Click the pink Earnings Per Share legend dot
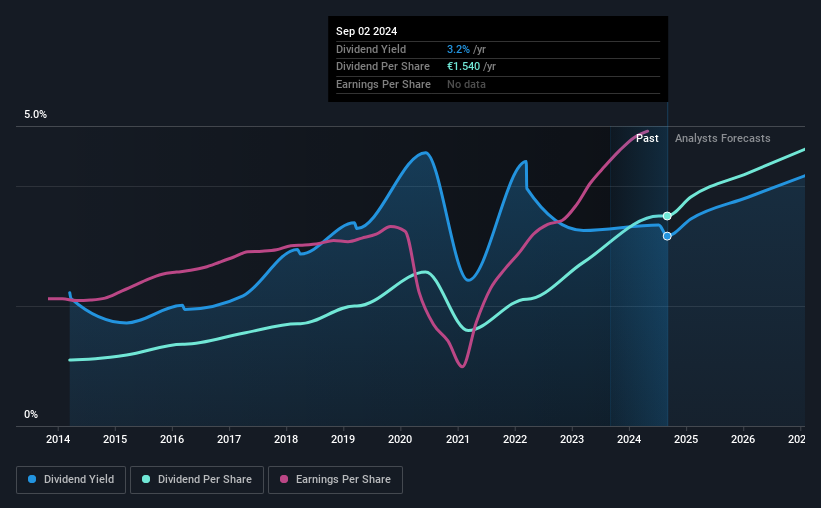Viewport: 821px width, 508px height. coord(284,479)
